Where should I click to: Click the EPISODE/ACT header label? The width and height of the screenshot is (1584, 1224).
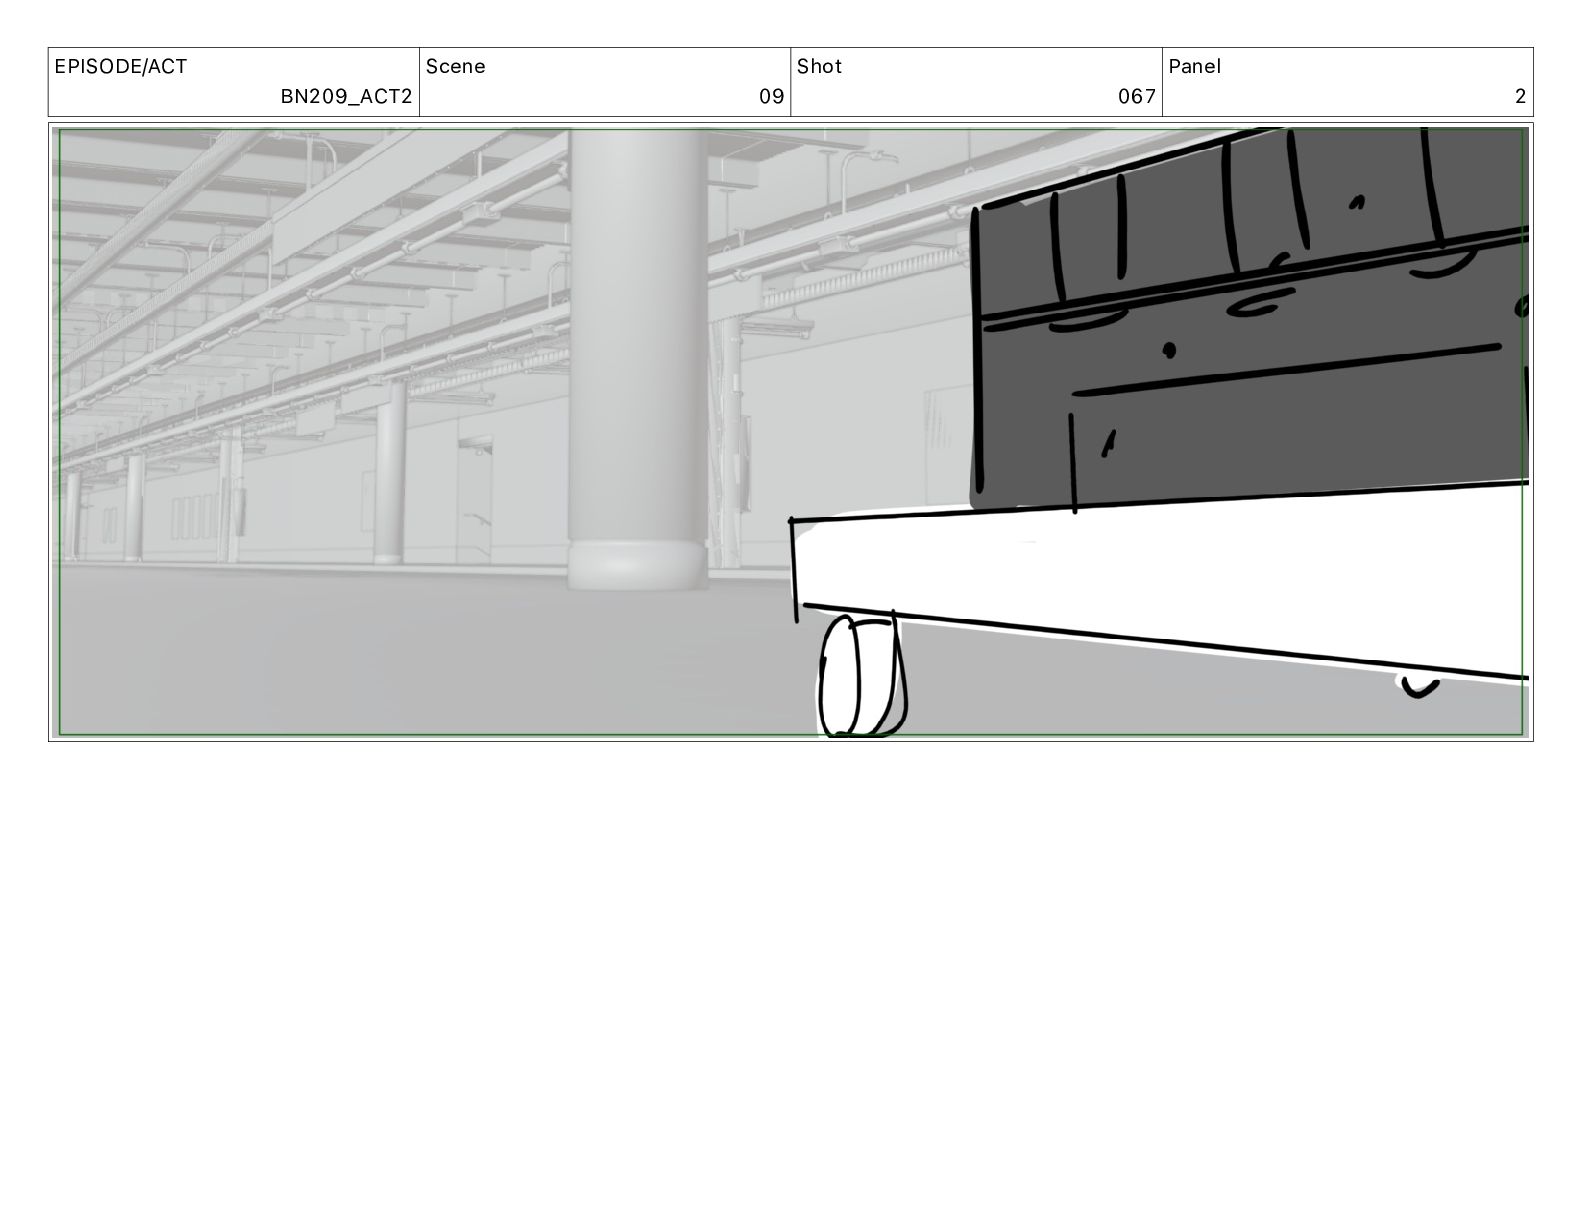point(120,67)
